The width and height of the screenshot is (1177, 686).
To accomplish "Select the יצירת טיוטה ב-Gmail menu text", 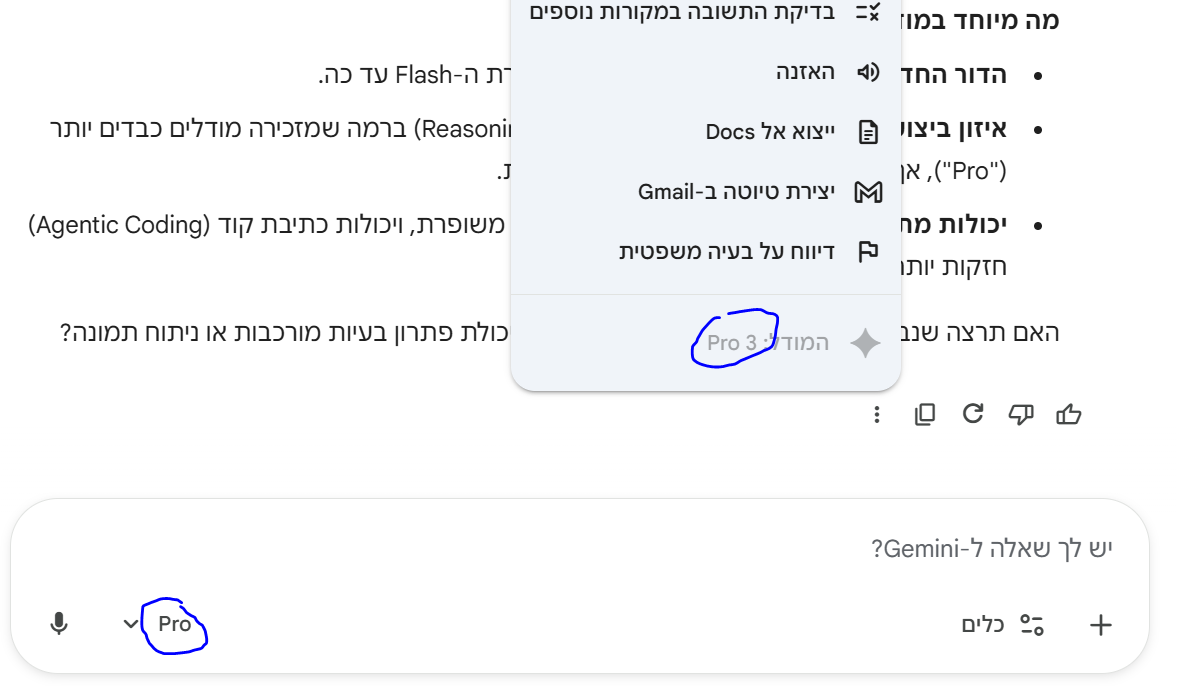I will pos(736,192).
